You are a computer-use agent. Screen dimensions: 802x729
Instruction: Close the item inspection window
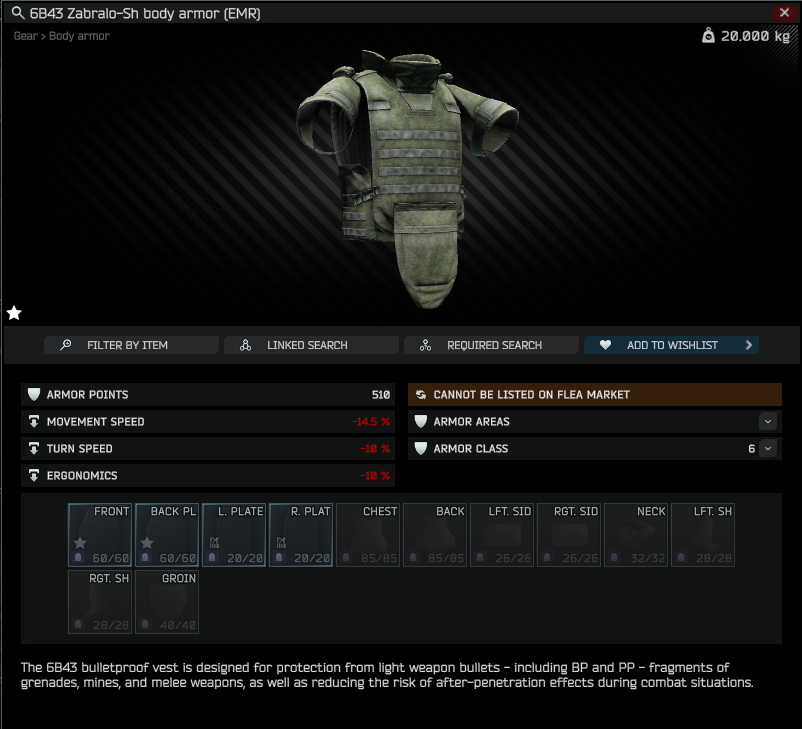[x=784, y=13]
